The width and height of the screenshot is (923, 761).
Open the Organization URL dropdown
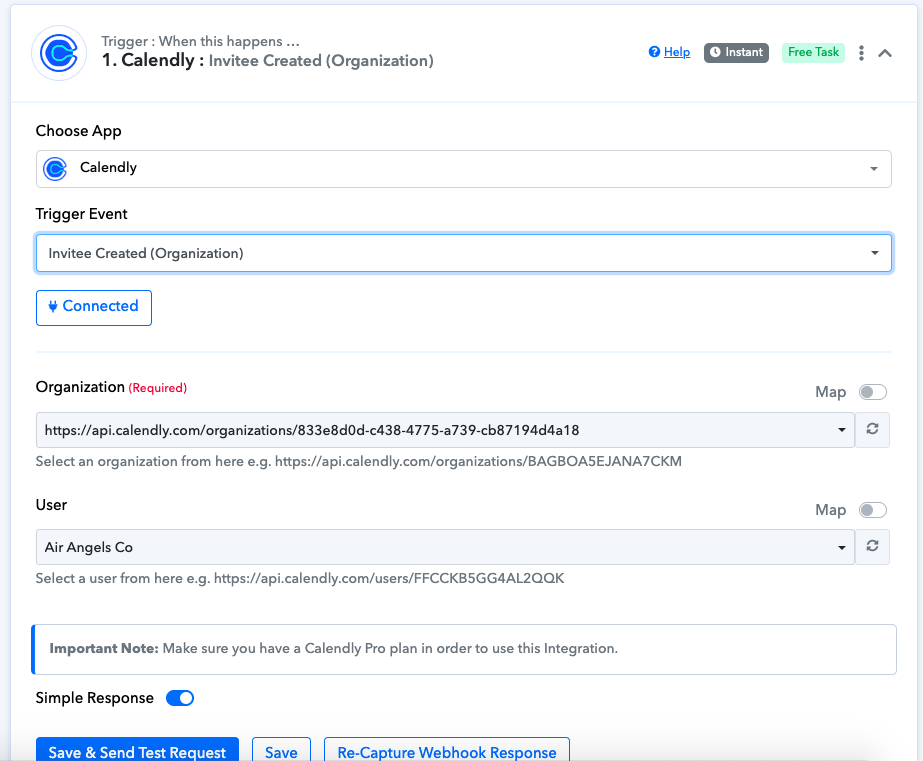(445, 430)
